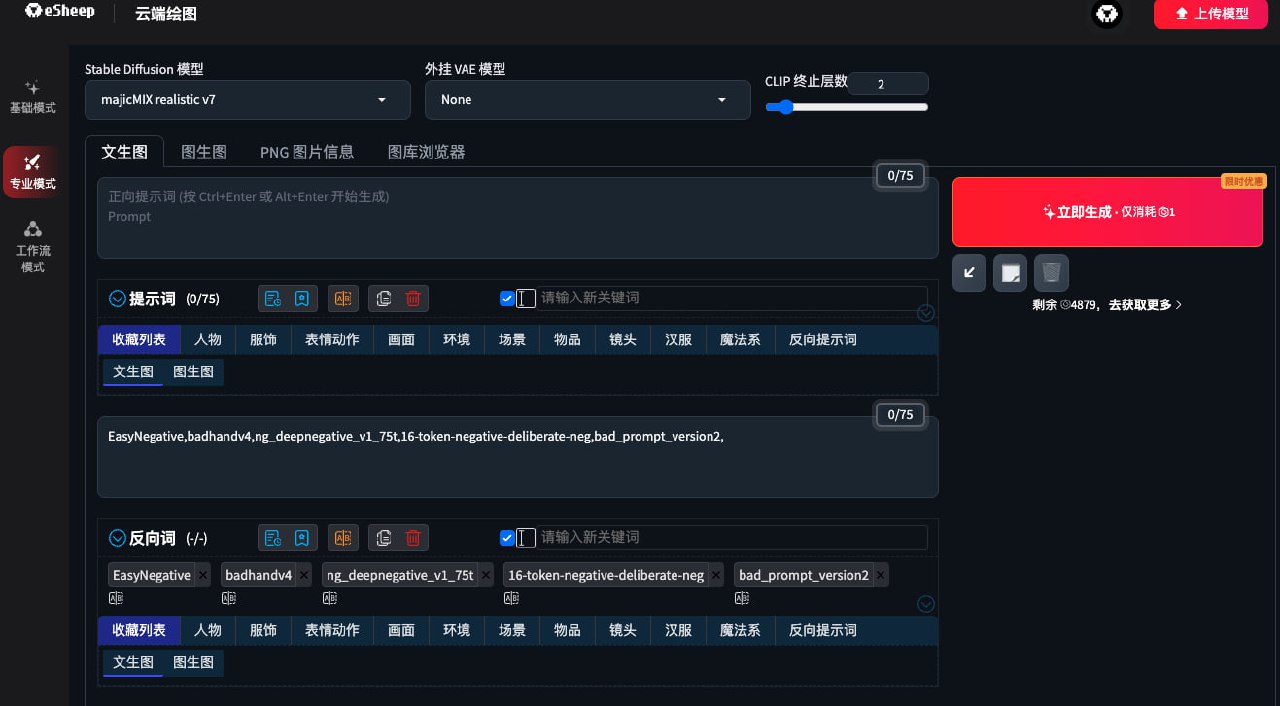The image size is (1280, 706).
Task: Switch to the 图生图 main tab
Action: point(204,152)
